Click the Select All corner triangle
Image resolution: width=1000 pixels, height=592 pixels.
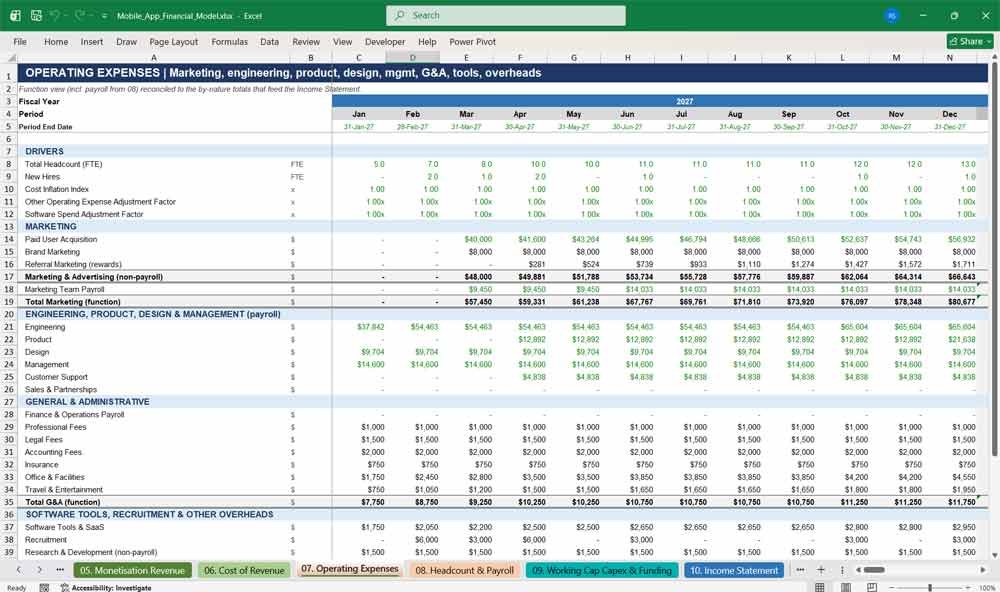tap(11, 58)
